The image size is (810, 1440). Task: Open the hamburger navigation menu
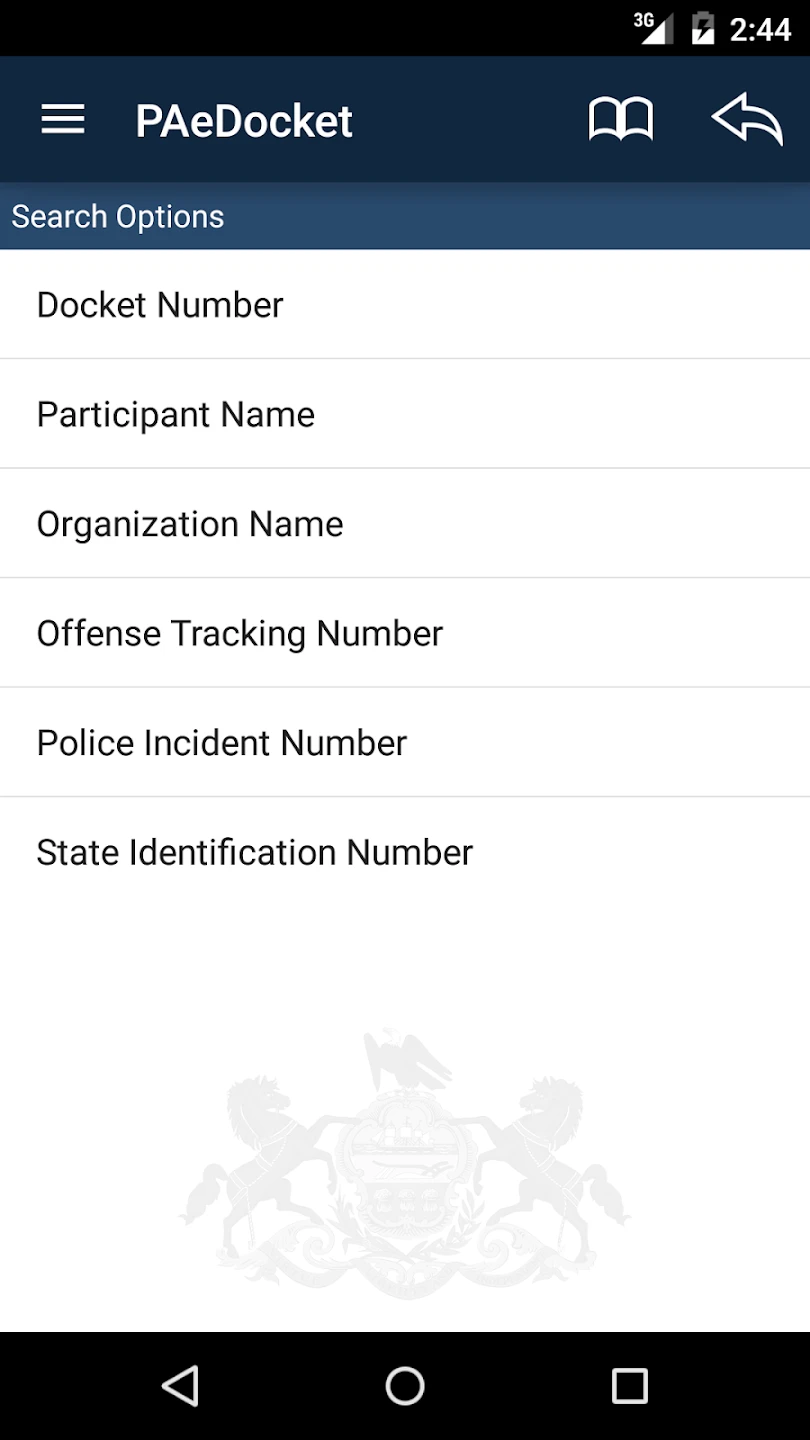click(x=62, y=121)
